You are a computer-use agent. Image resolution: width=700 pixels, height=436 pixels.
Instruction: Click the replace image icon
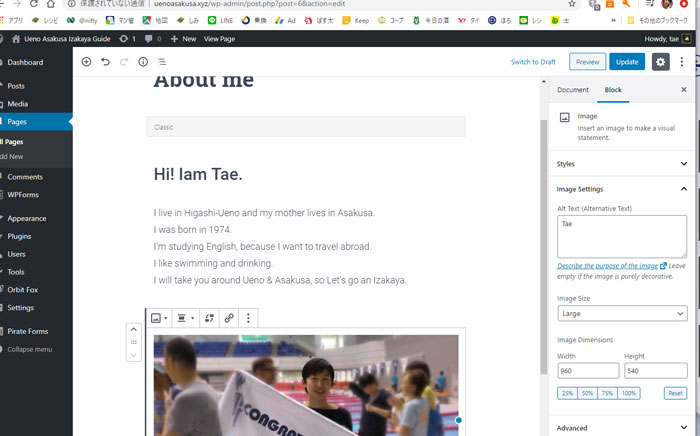(x=209, y=318)
